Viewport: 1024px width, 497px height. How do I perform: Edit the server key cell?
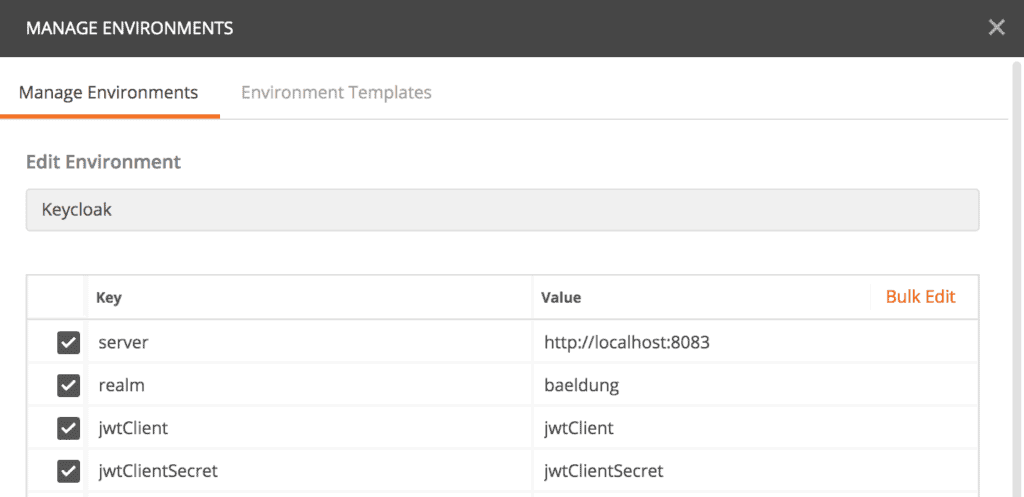click(x=310, y=342)
